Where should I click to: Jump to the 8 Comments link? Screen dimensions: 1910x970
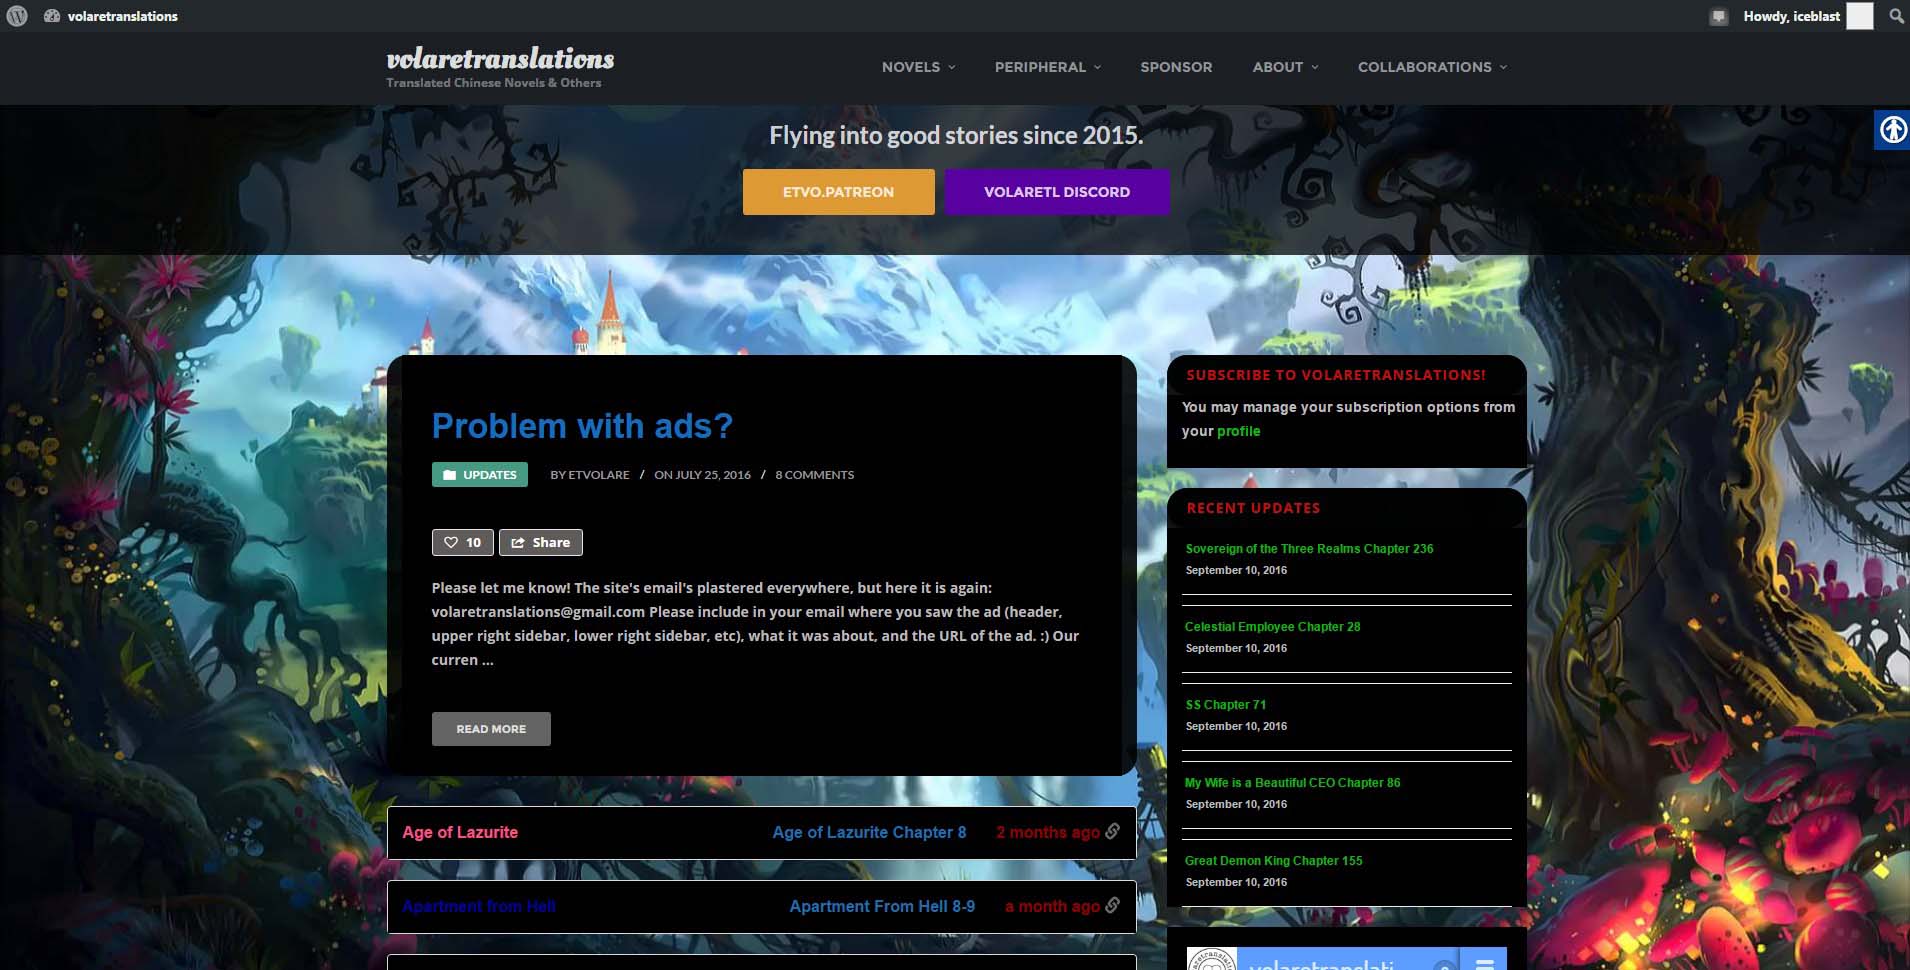pos(815,475)
